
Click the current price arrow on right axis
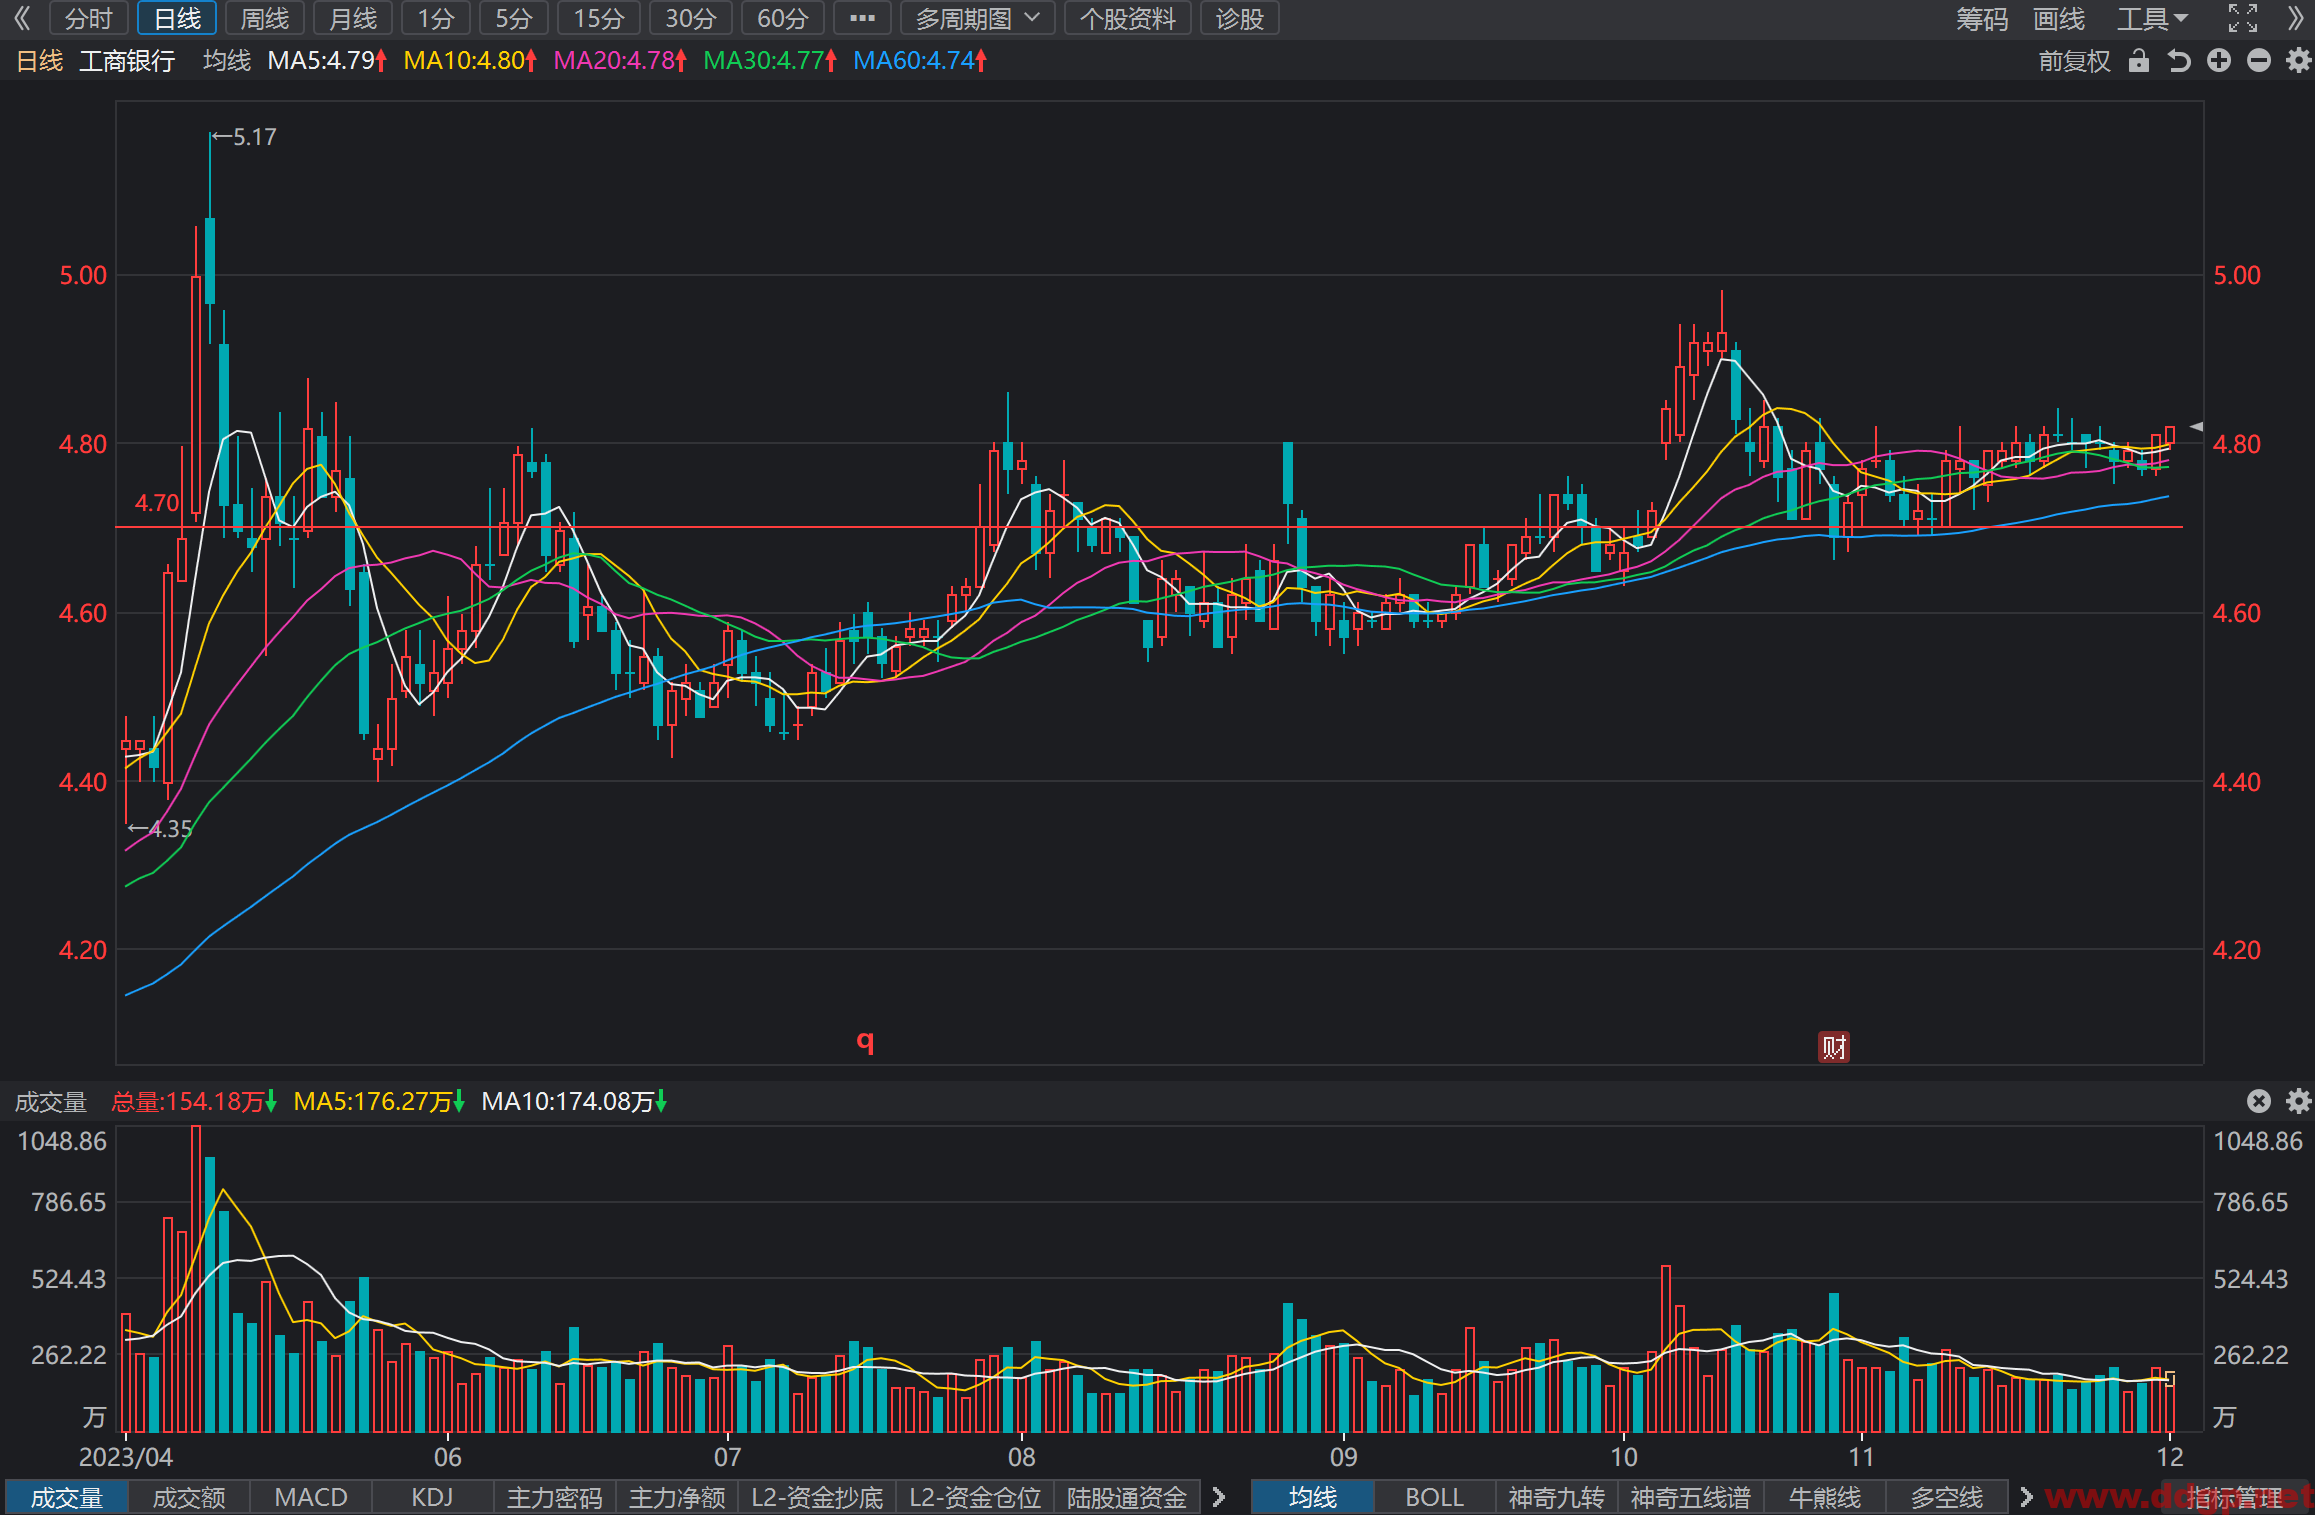click(2196, 427)
